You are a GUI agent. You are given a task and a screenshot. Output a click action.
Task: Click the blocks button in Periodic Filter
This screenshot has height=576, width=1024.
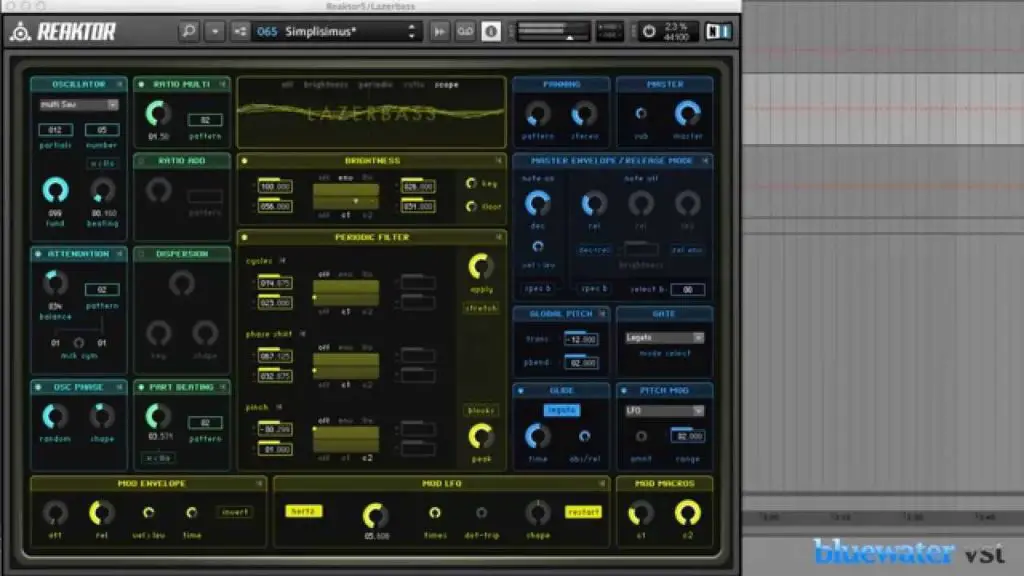481,410
